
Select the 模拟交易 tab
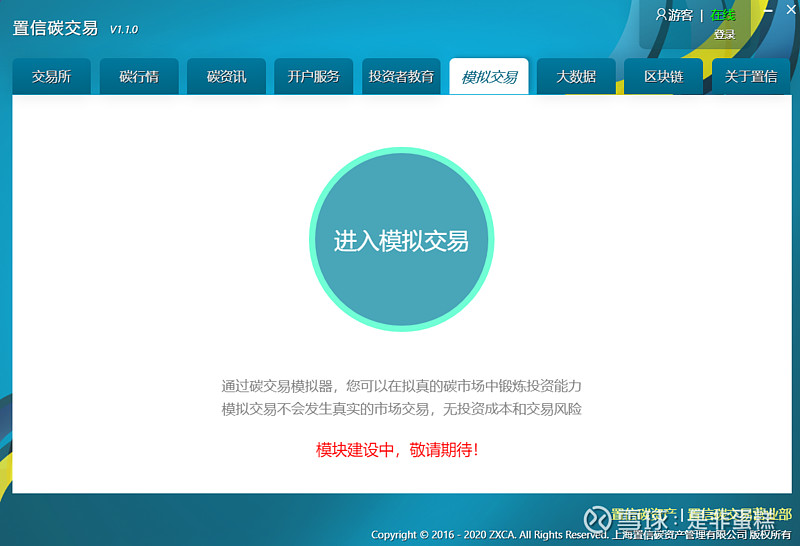pyautogui.click(x=489, y=77)
